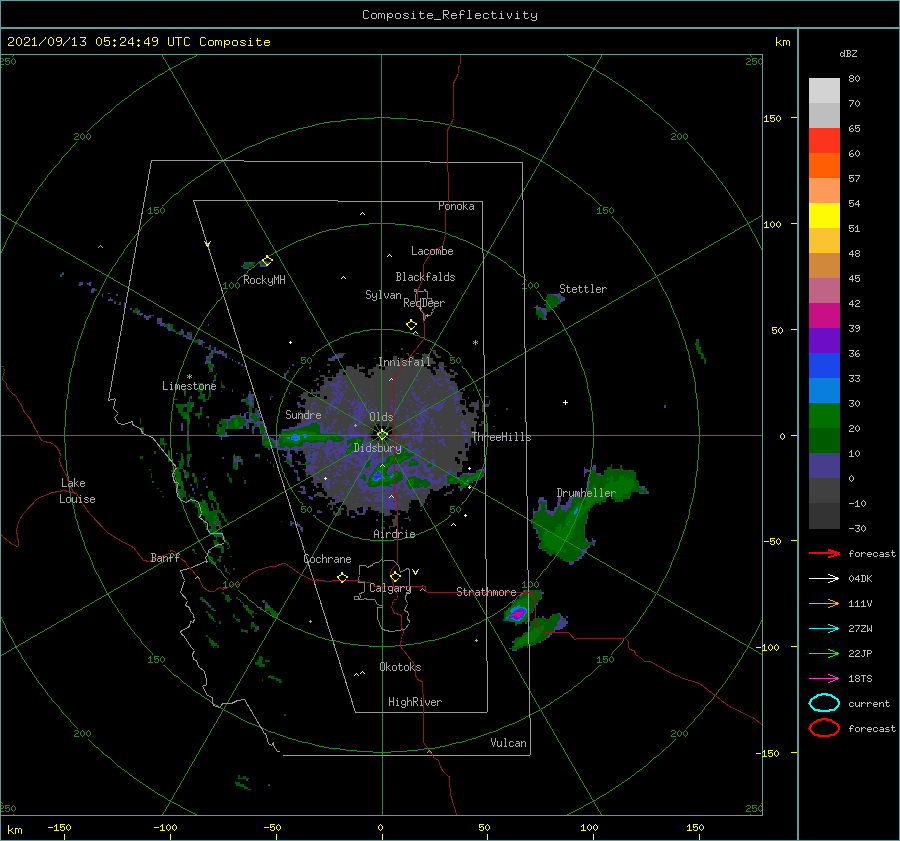900x841 pixels.
Task: Select the 51 dBZ yellow color swatch
Action: coord(824,215)
